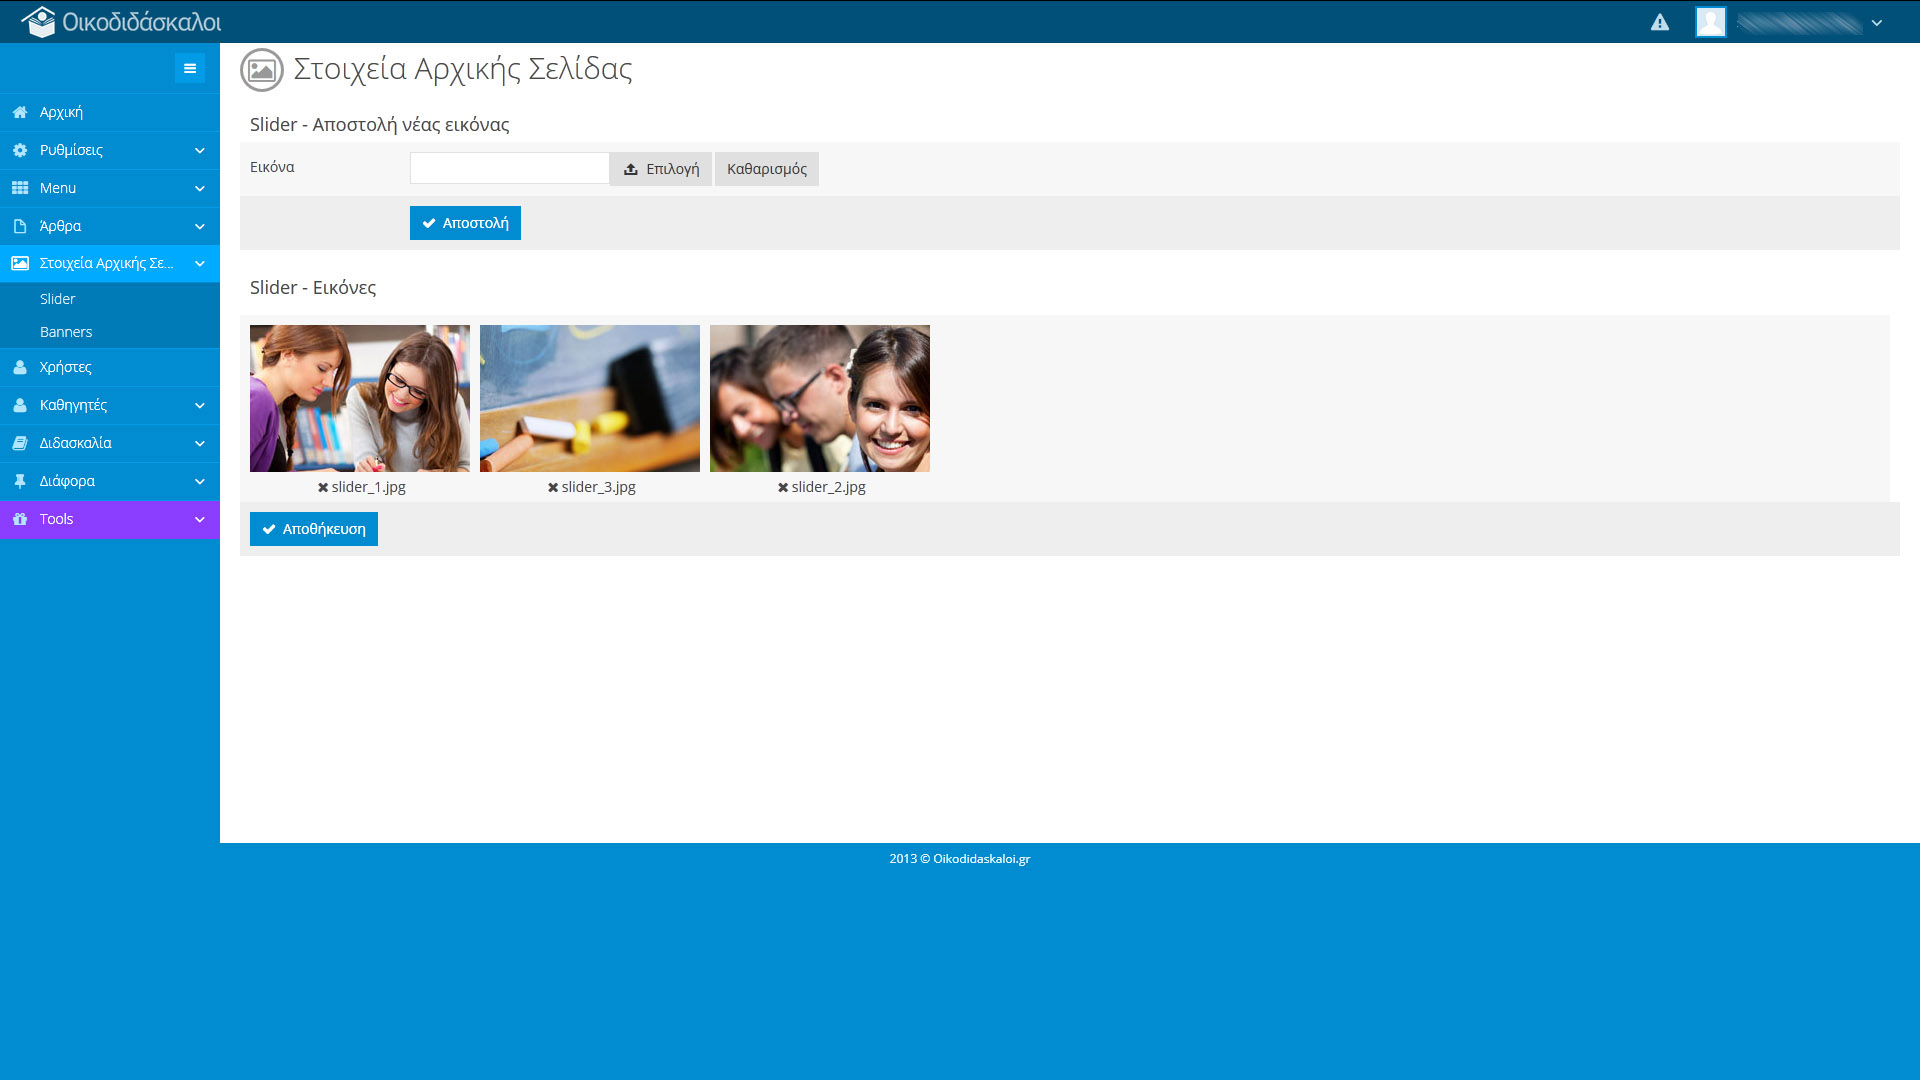The image size is (1920, 1080).
Task: Delete slider_1.jpg using its X icon
Action: 323,487
